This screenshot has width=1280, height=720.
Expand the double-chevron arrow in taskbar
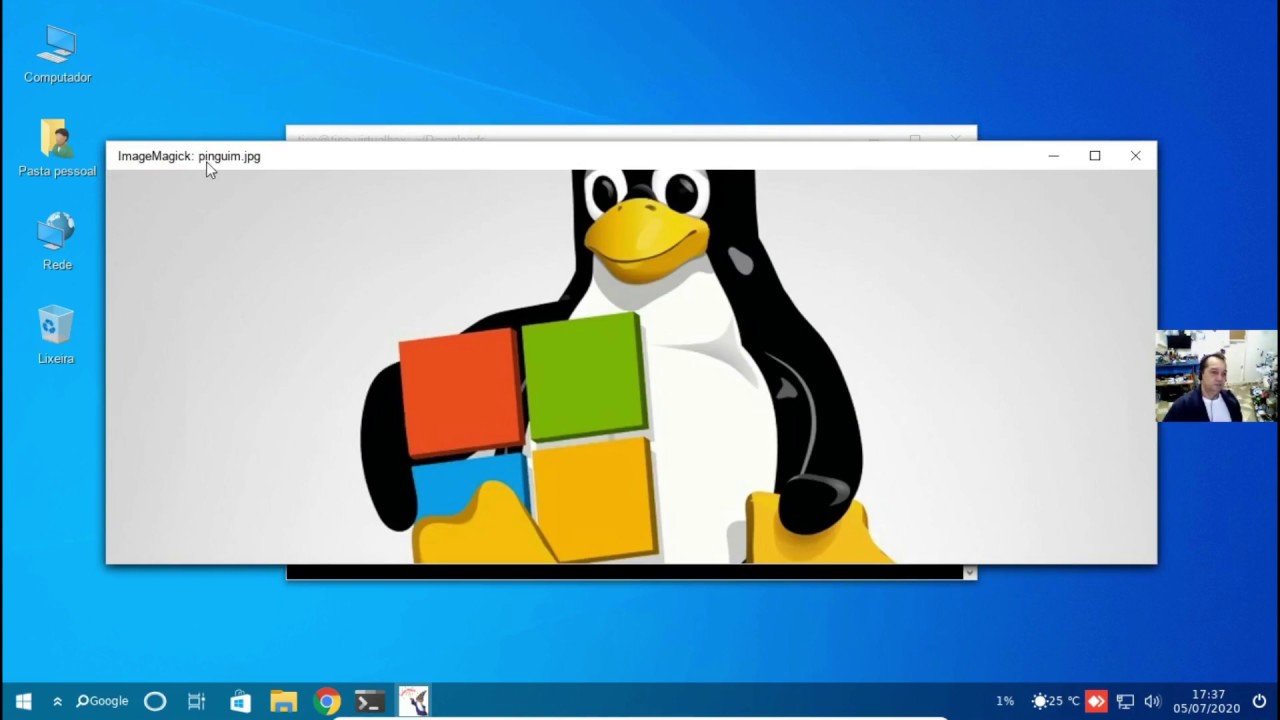(57, 702)
